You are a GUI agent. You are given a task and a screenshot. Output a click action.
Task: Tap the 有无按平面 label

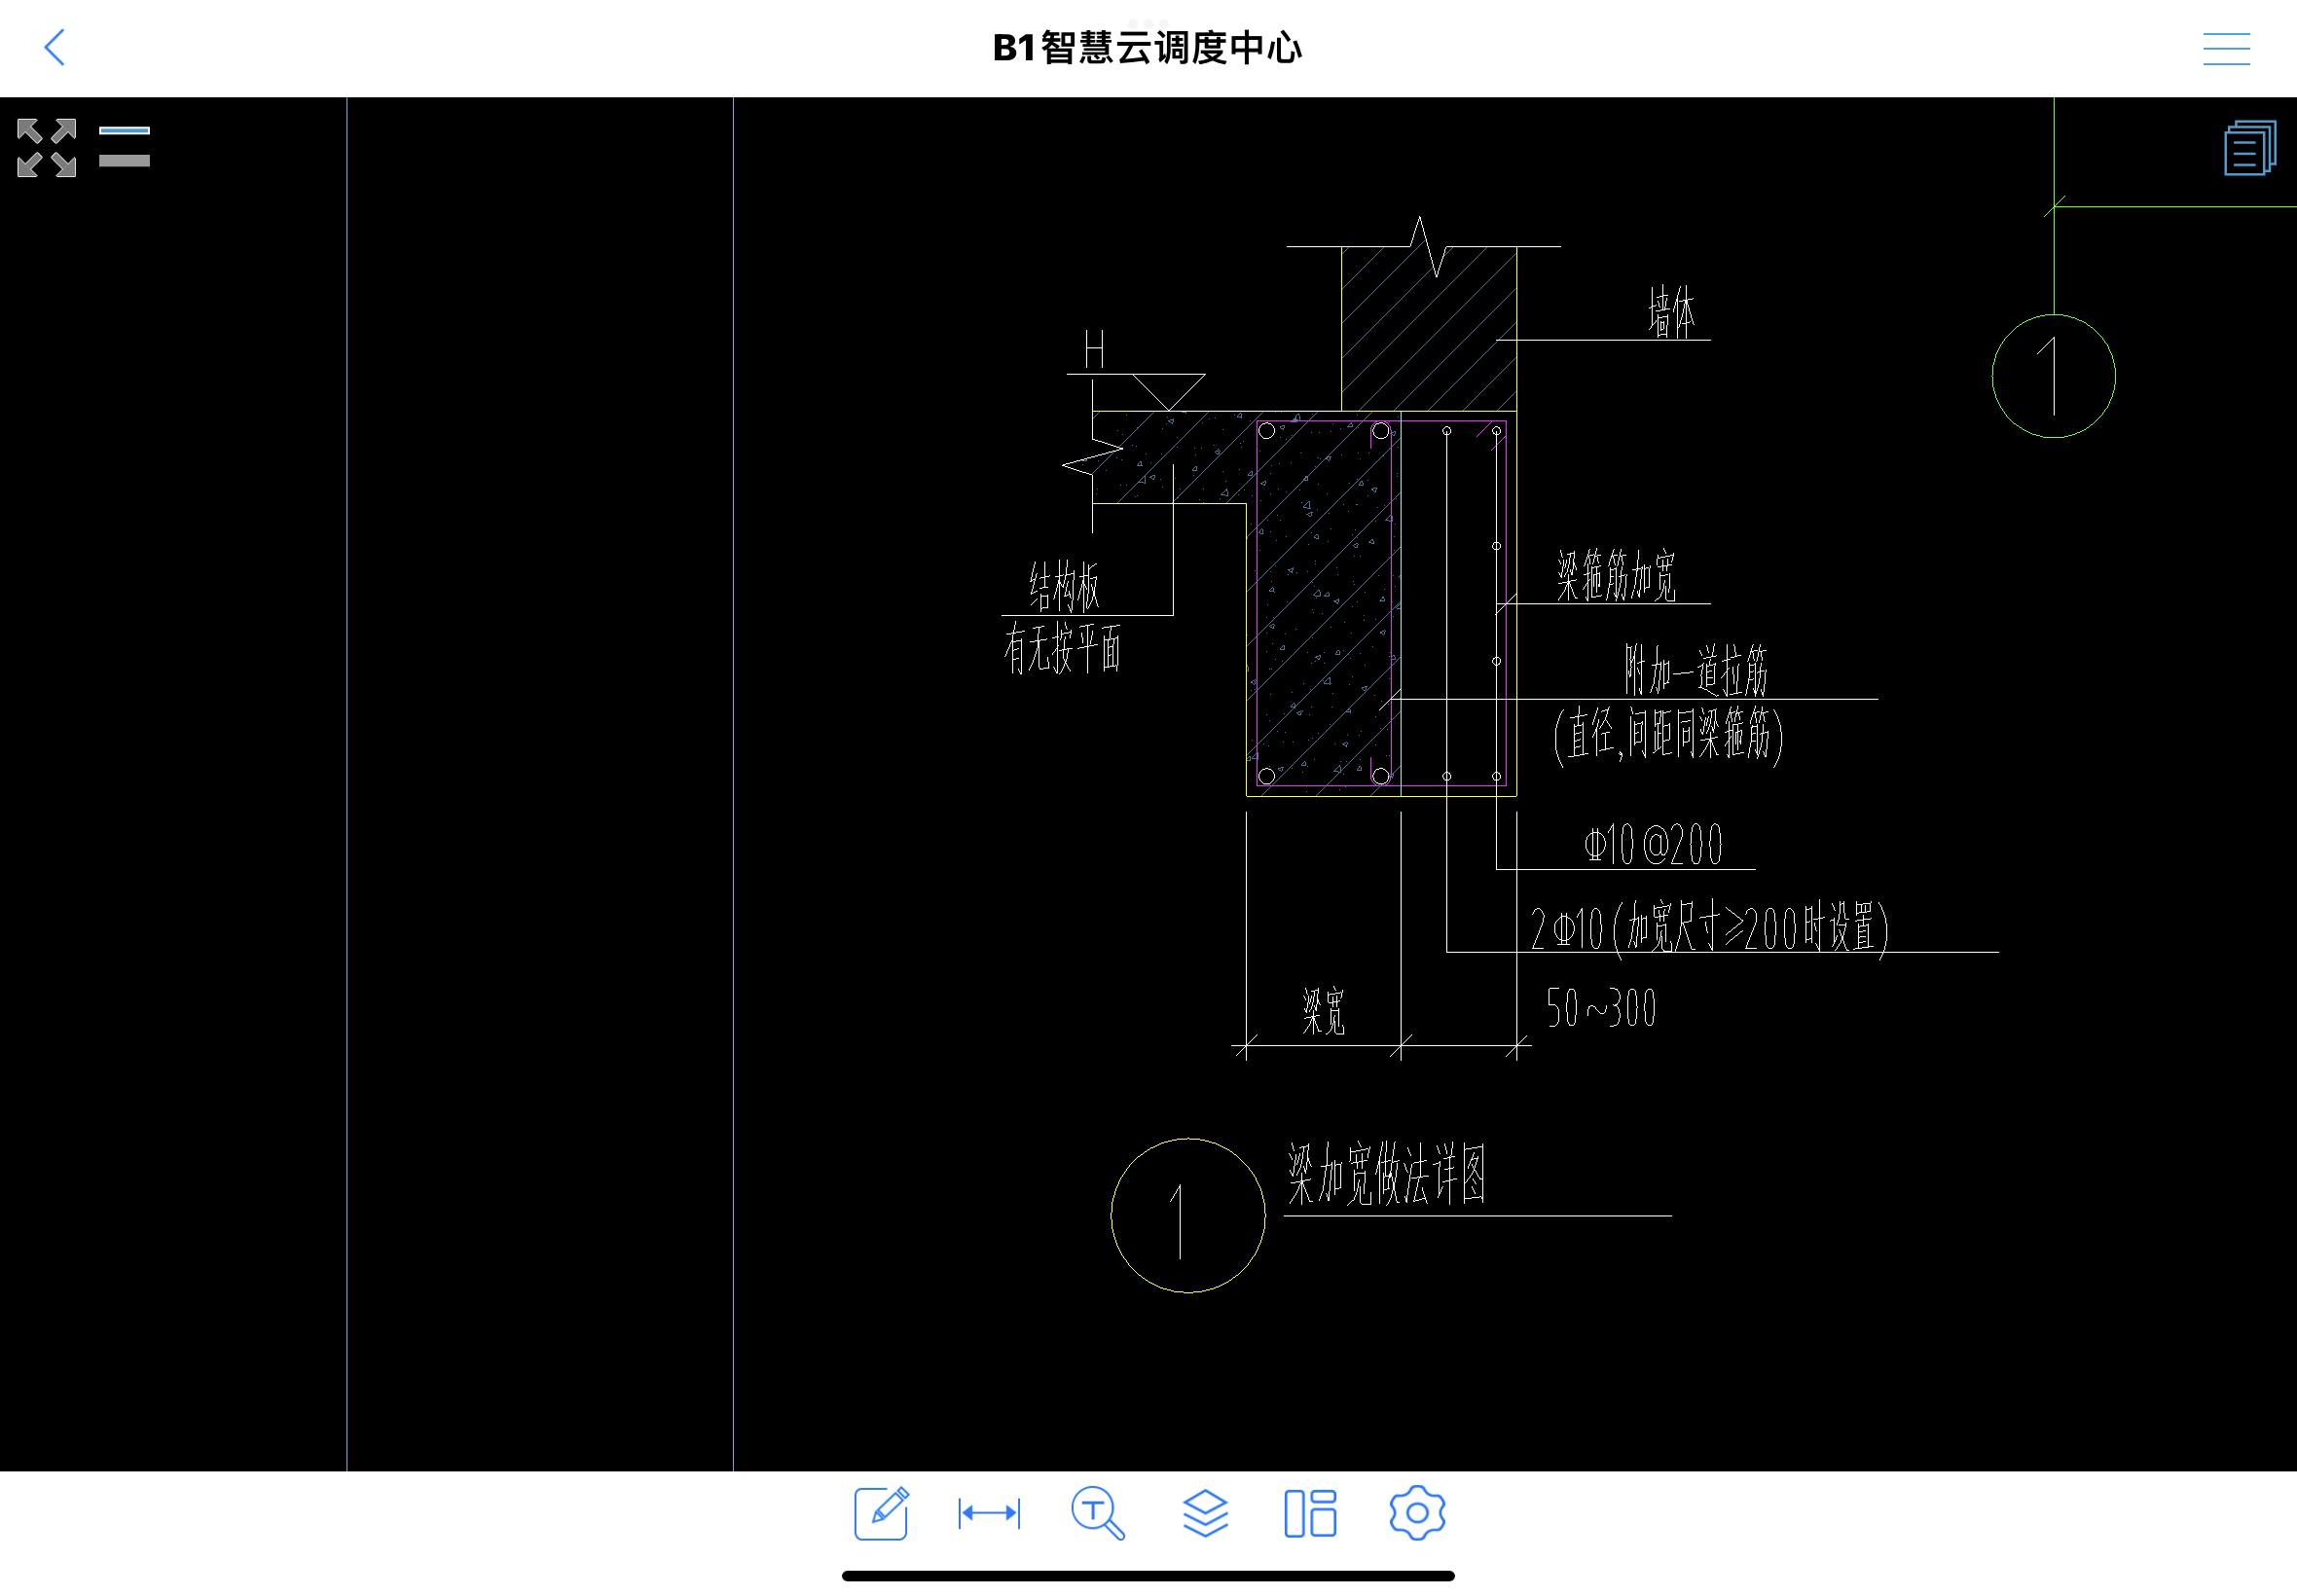coord(1062,648)
